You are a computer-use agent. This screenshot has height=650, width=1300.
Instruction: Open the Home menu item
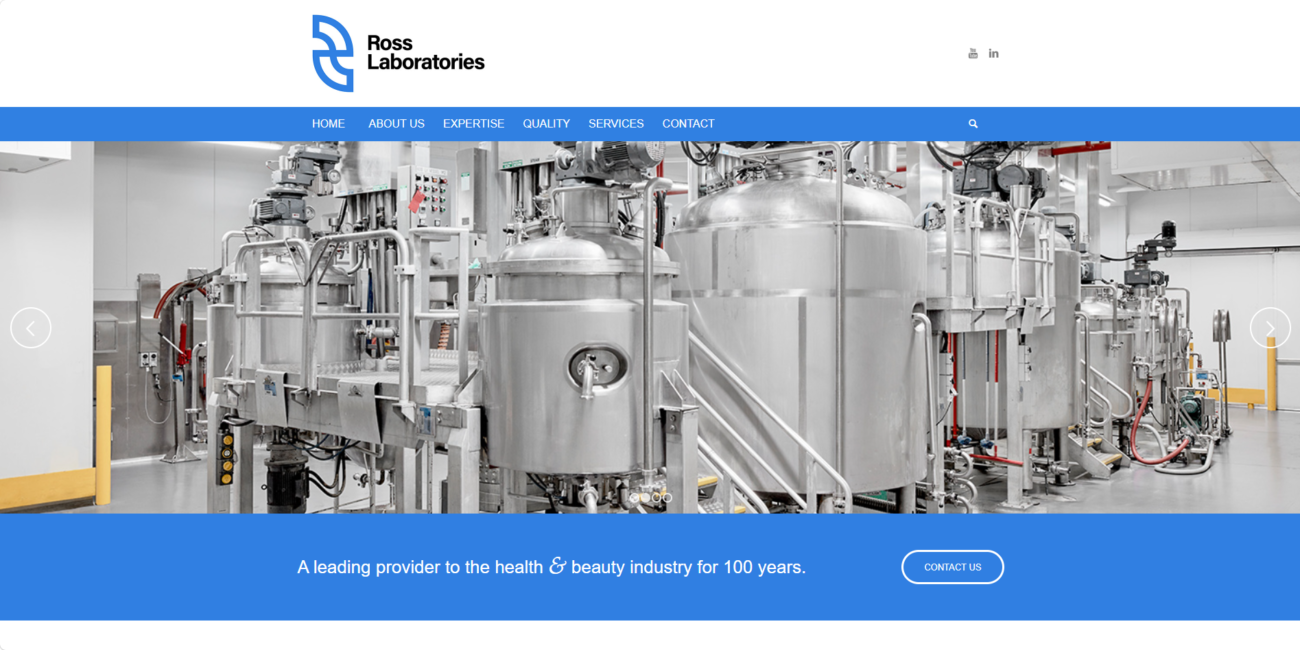328,124
